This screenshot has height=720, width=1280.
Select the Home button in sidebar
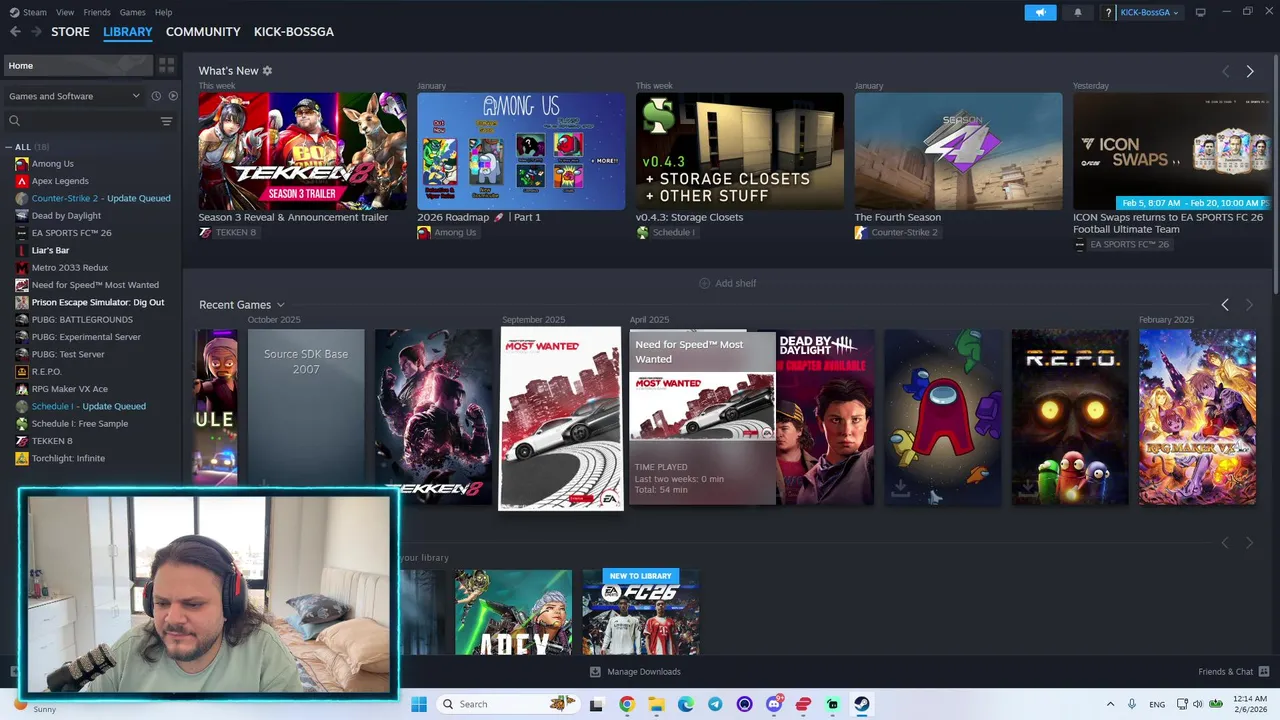coord(78,65)
